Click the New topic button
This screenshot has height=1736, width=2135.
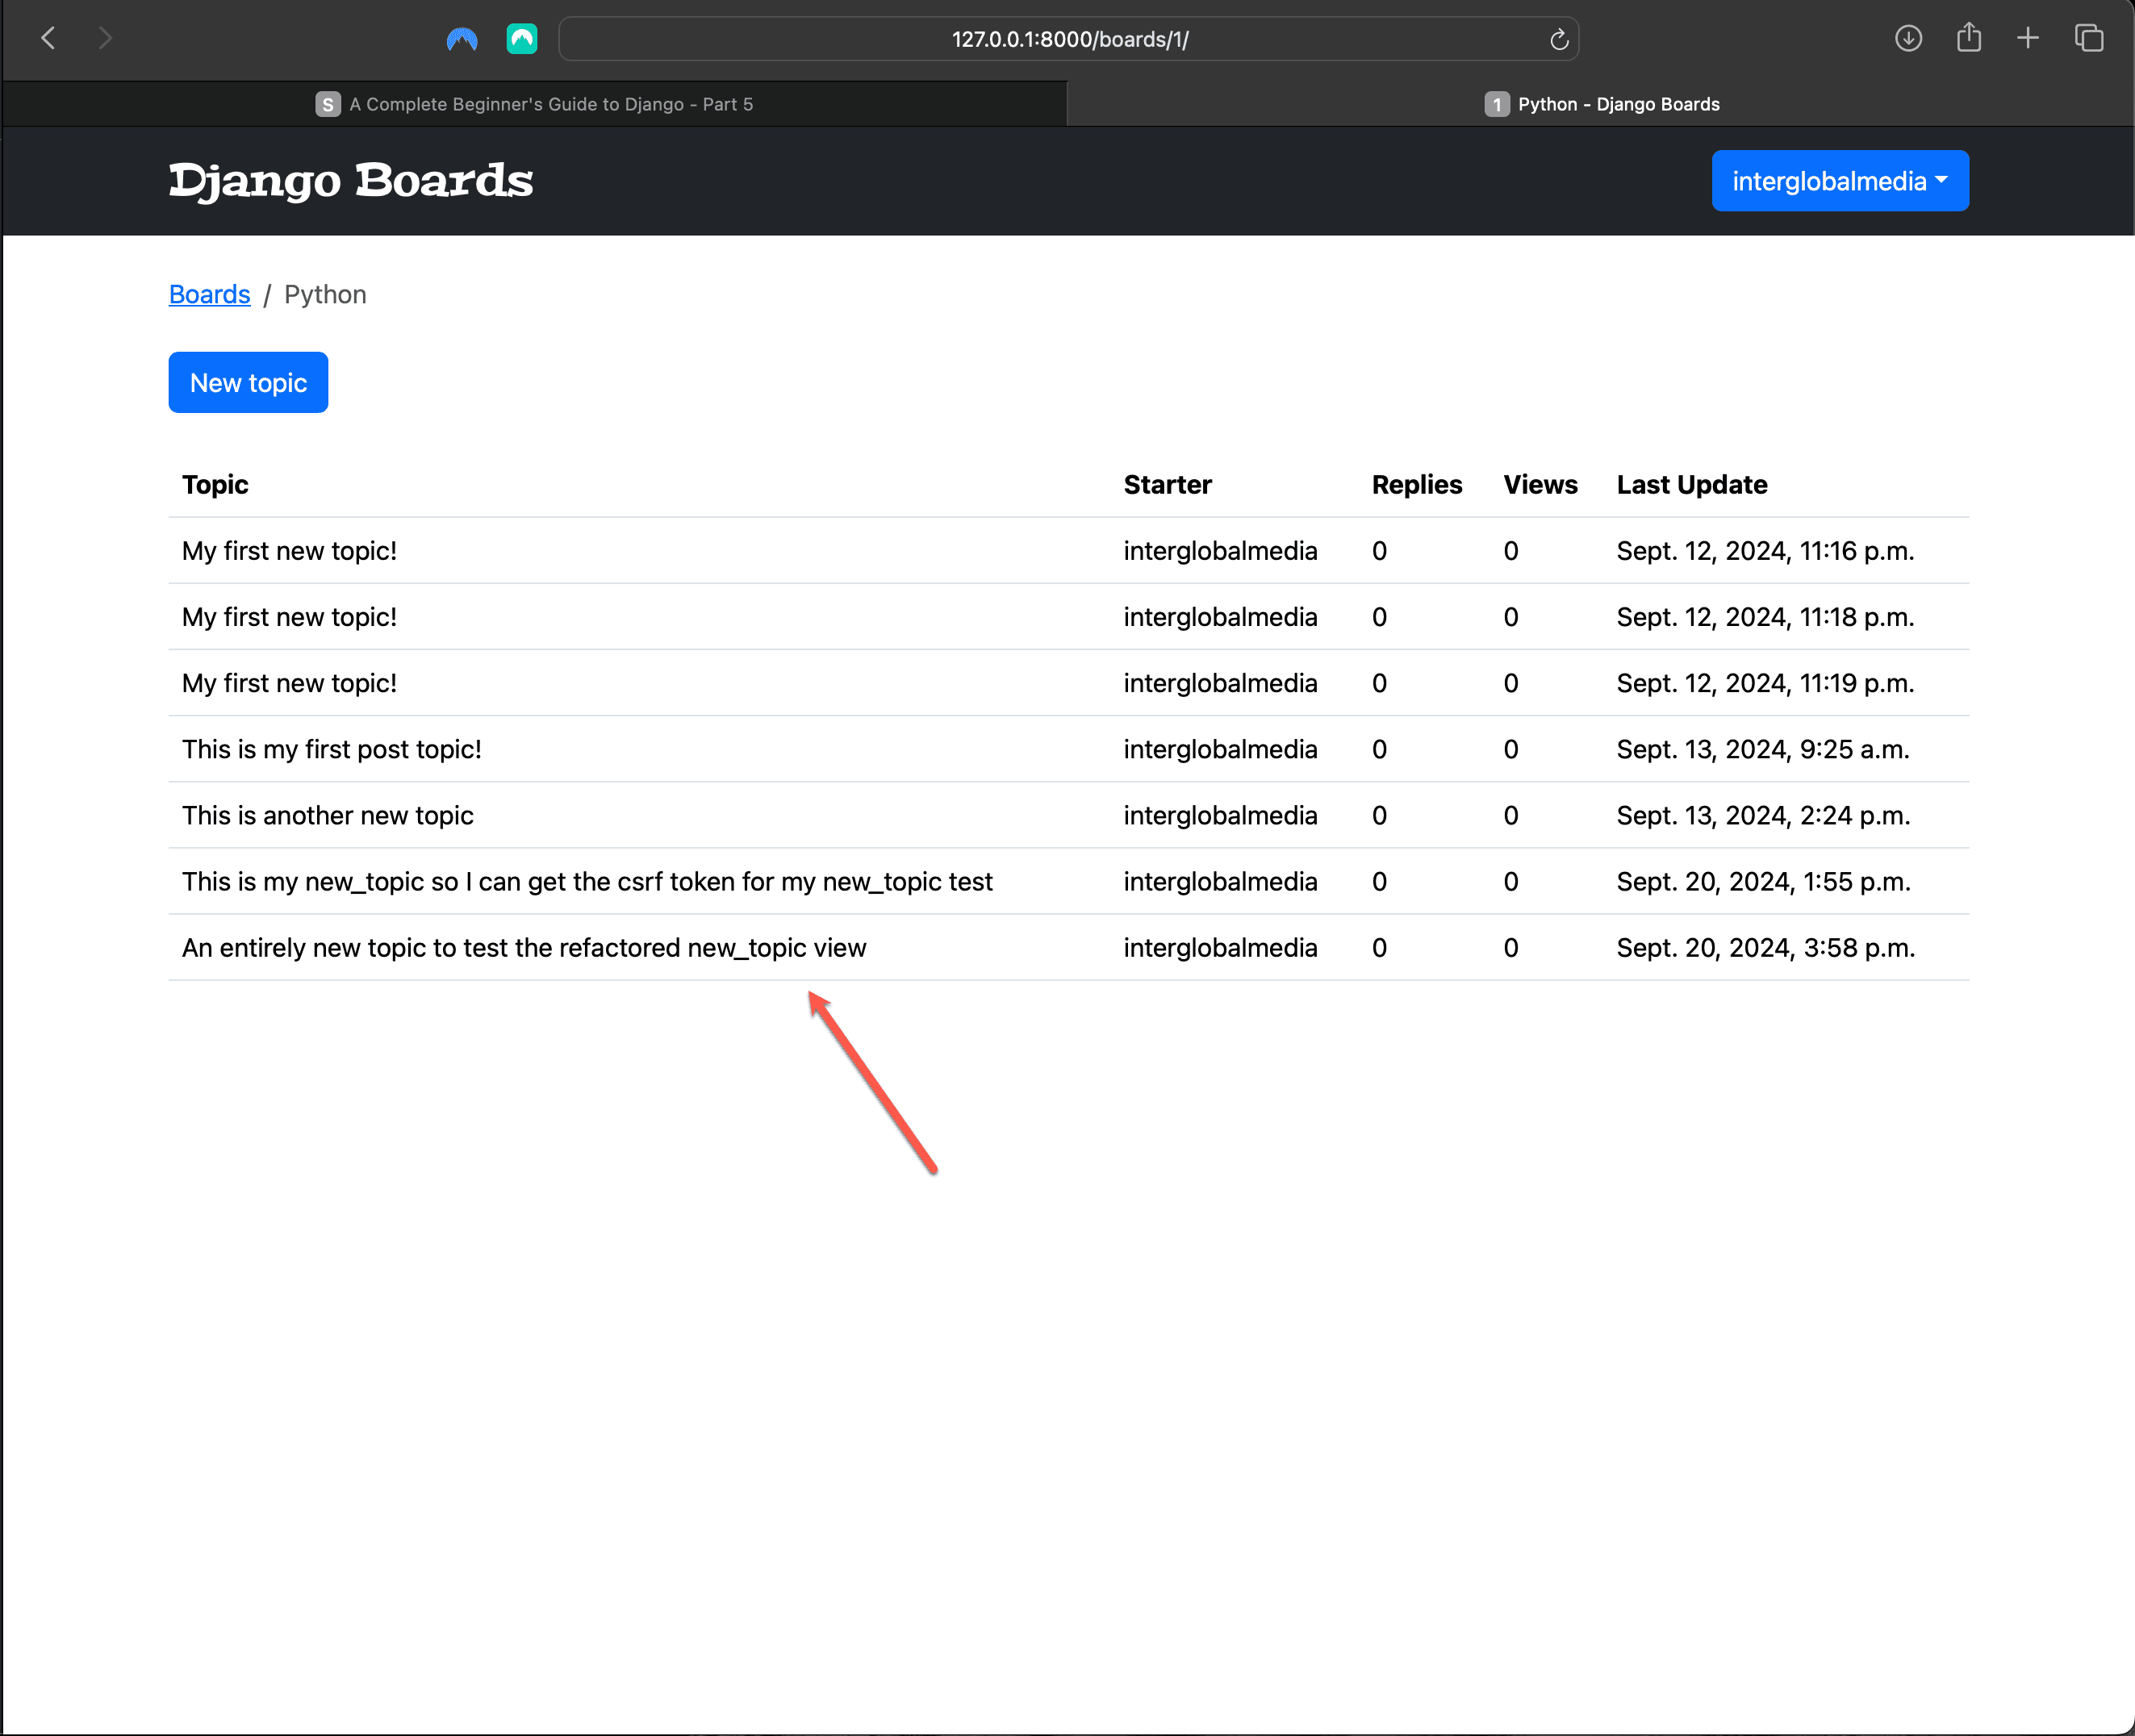pos(248,382)
